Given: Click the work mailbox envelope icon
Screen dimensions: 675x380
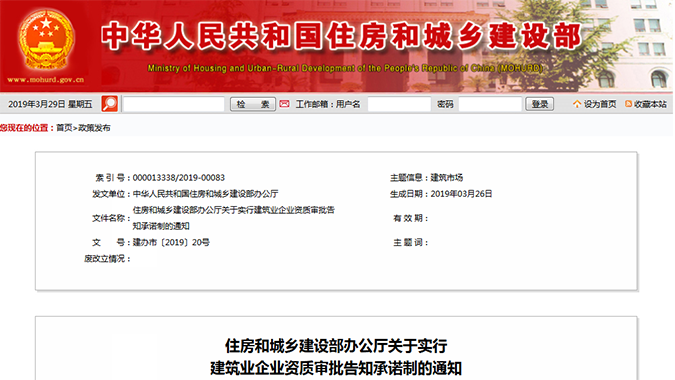Looking at the screenshot, I should [284, 104].
